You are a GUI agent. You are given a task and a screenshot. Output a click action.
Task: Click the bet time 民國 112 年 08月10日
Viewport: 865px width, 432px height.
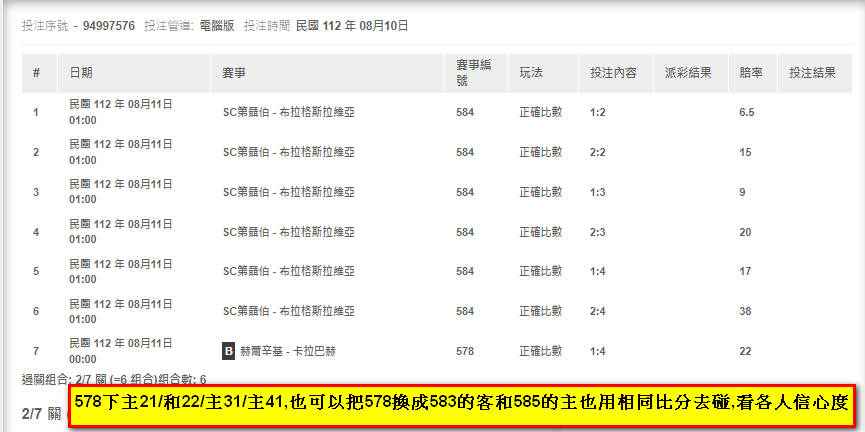[352, 25]
